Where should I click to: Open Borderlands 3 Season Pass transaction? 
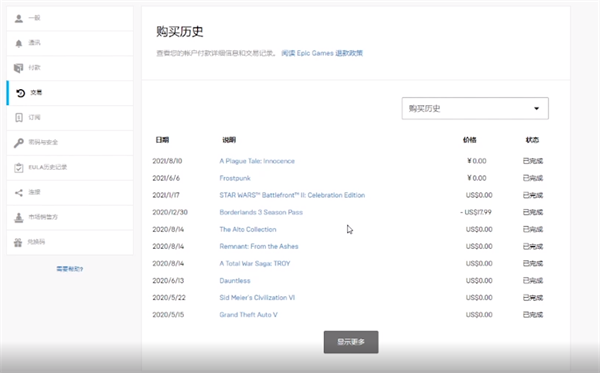pyautogui.click(x=261, y=212)
